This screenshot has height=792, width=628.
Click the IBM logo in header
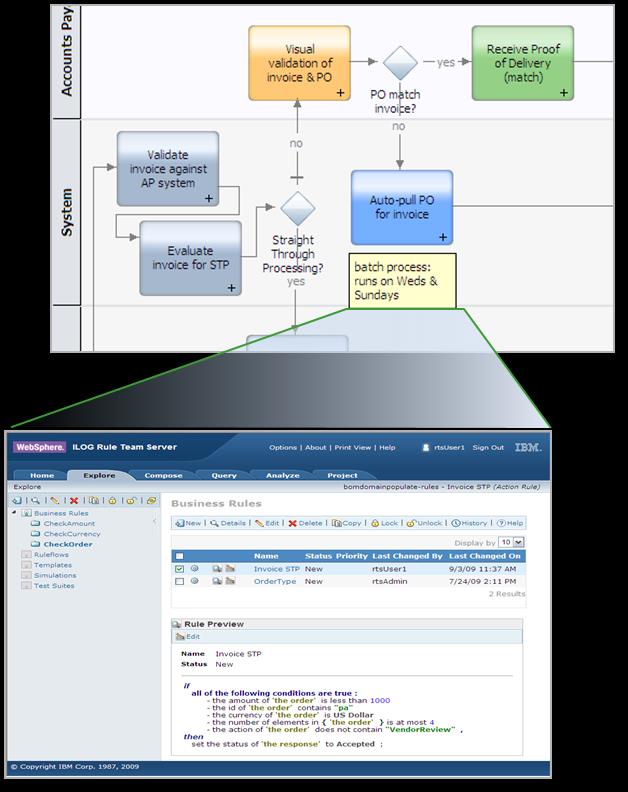click(x=528, y=447)
